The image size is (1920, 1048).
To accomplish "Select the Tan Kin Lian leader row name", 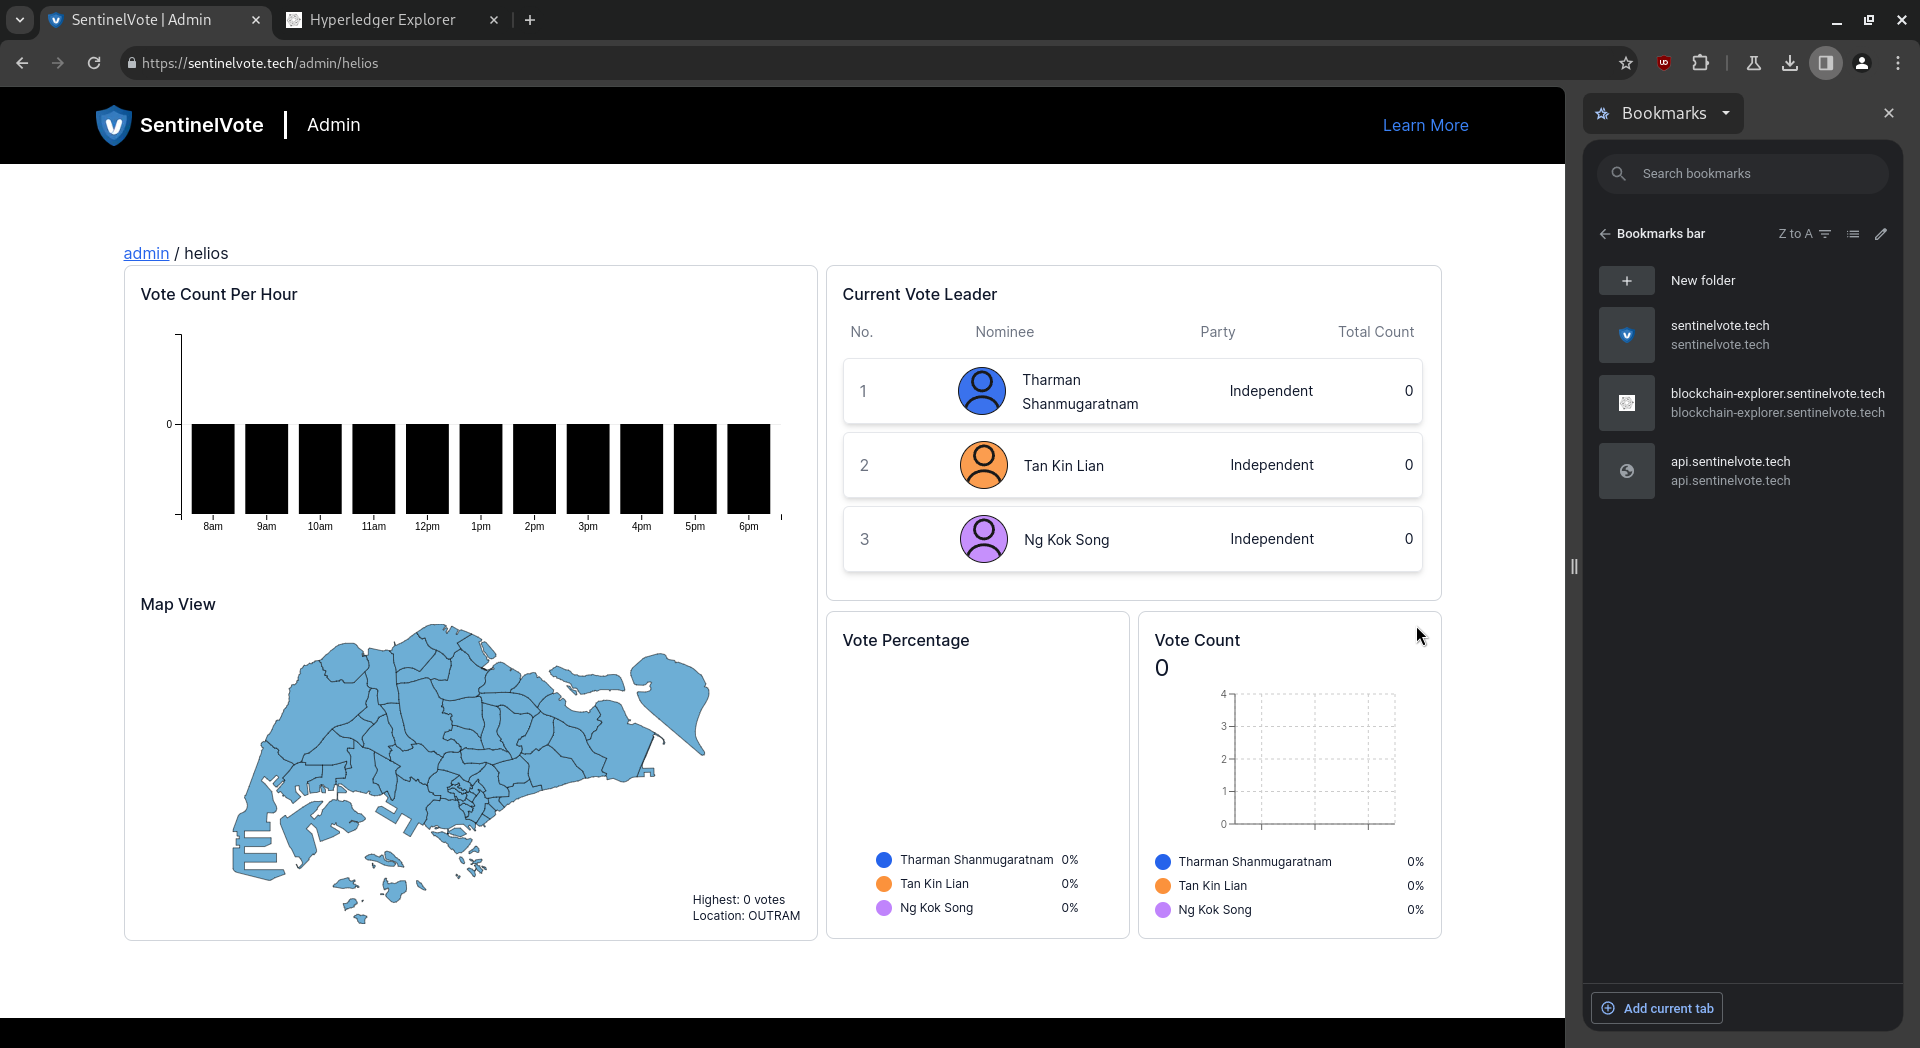I will [x=1063, y=466].
